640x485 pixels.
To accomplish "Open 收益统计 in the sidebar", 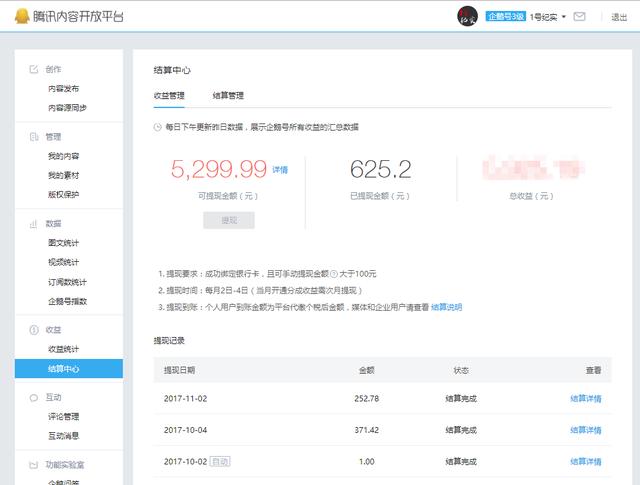I will pyautogui.click(x=63, y=349).
